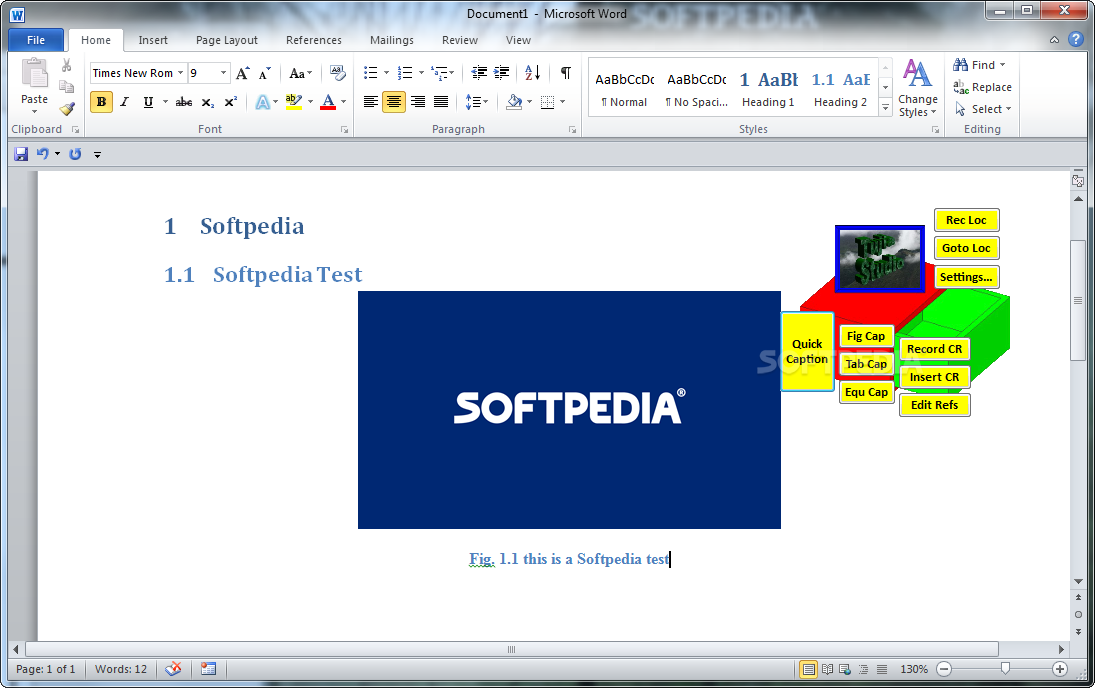Click the Undo arrow icon
Image resolution: width=1095 pixels, height=688 pixels.
43,154
